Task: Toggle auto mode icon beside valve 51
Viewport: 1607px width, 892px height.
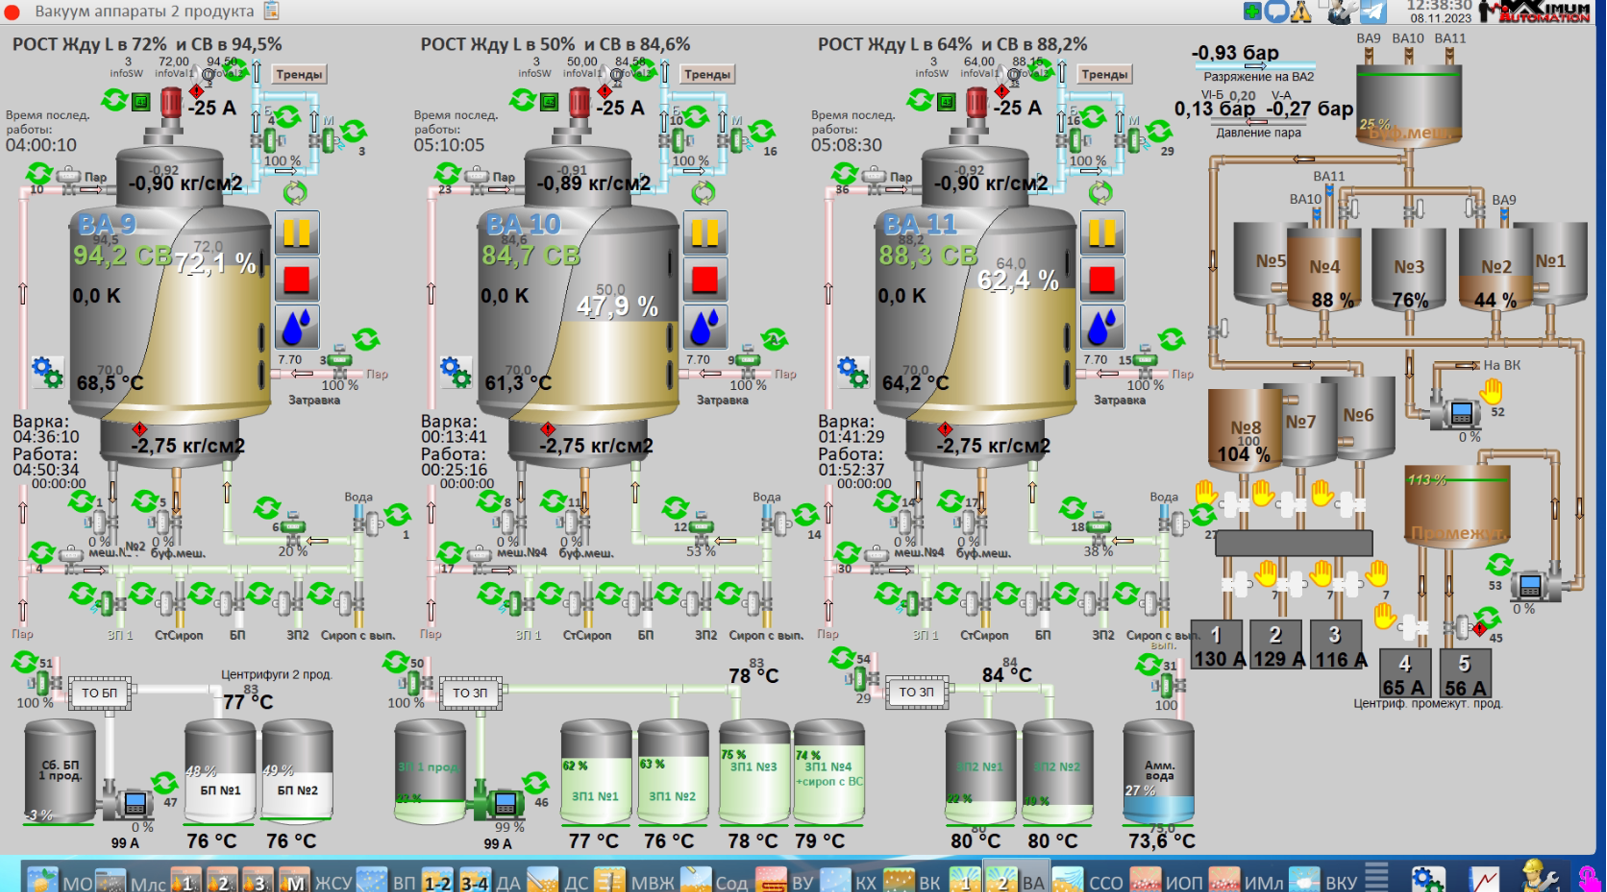Action: (x=24, y=662)
